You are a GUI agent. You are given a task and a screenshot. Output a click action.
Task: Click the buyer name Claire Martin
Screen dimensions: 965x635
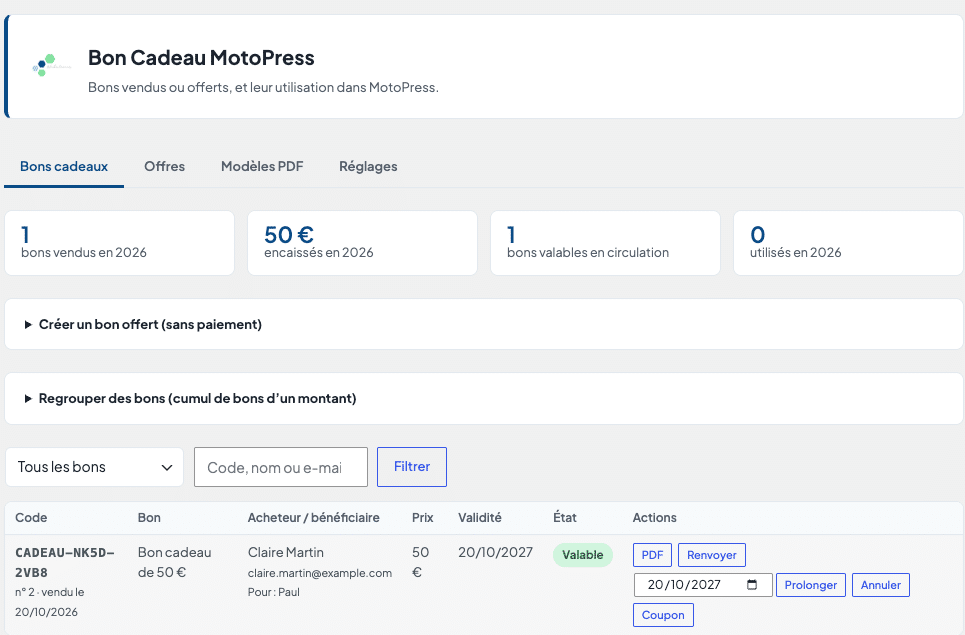pos(286,553)
